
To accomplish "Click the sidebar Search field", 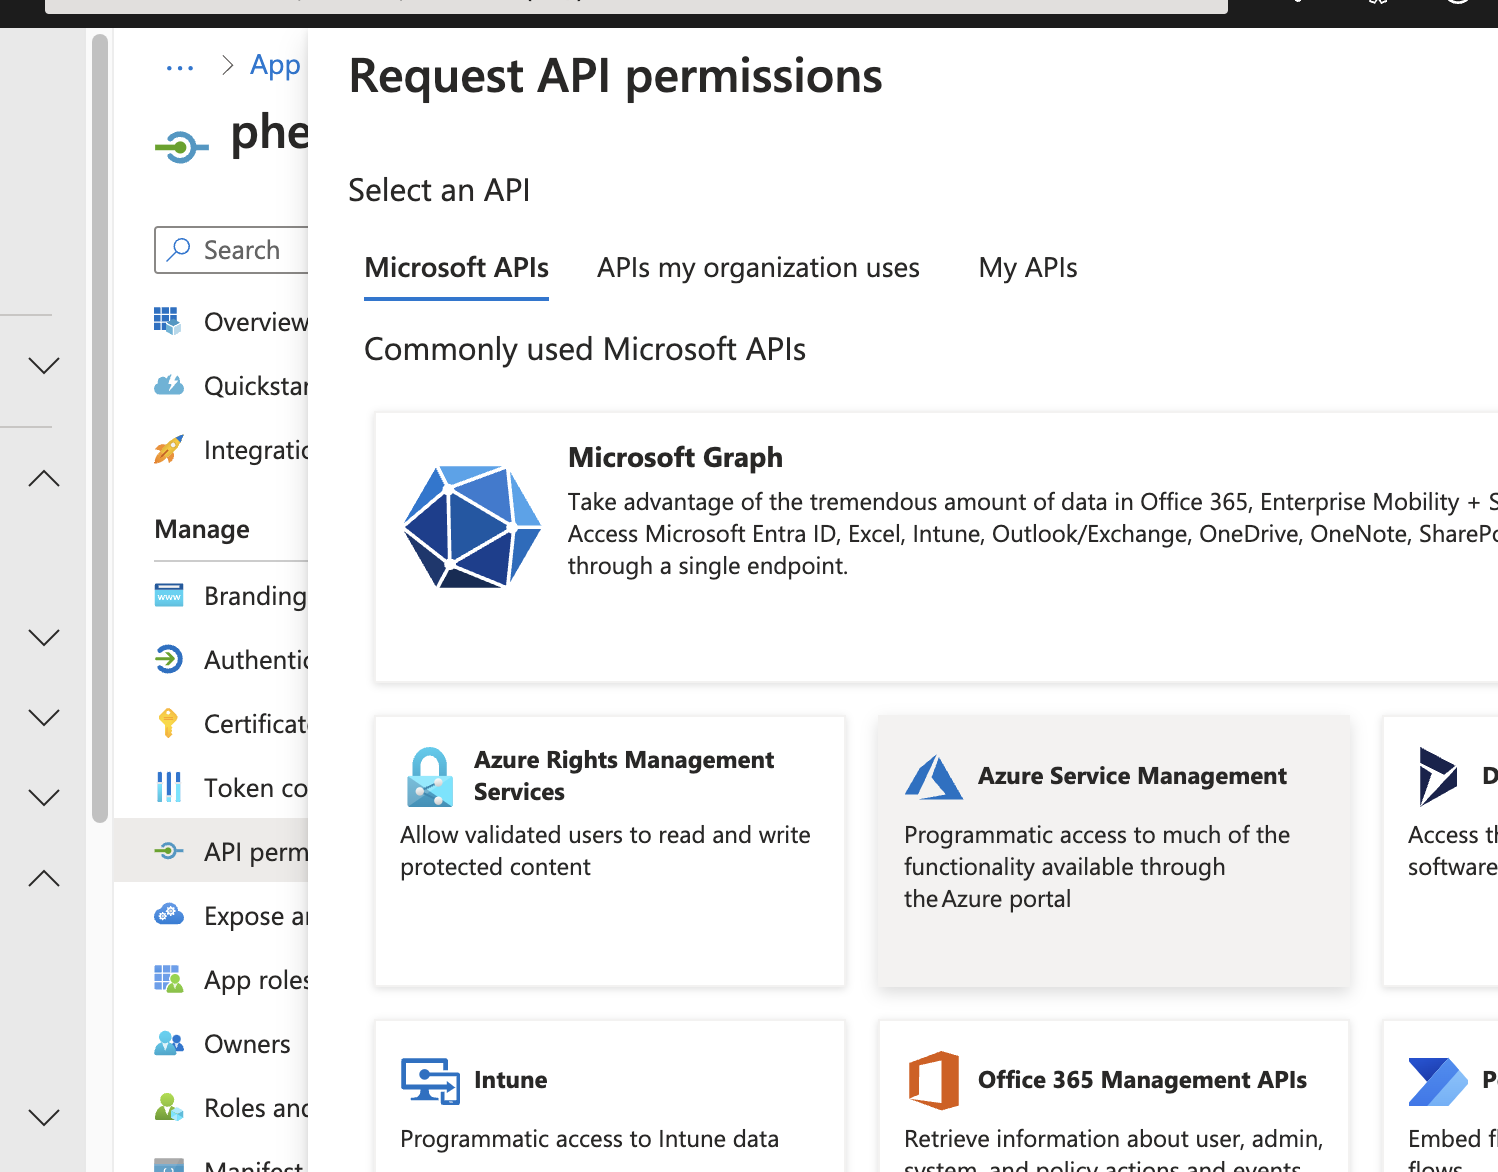I will (x=231, y=249).
